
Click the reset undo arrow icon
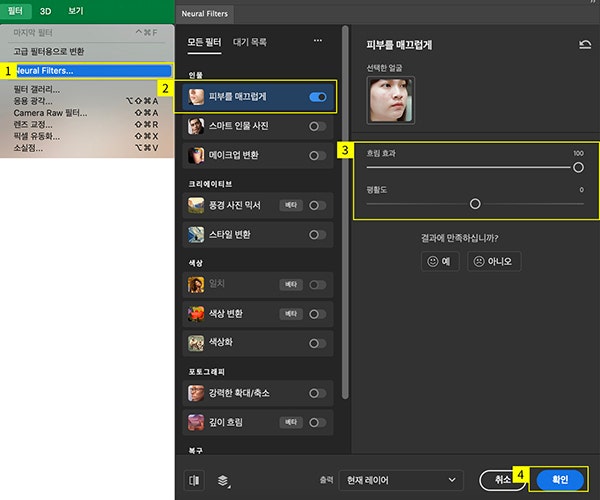(x=585, y=45)
